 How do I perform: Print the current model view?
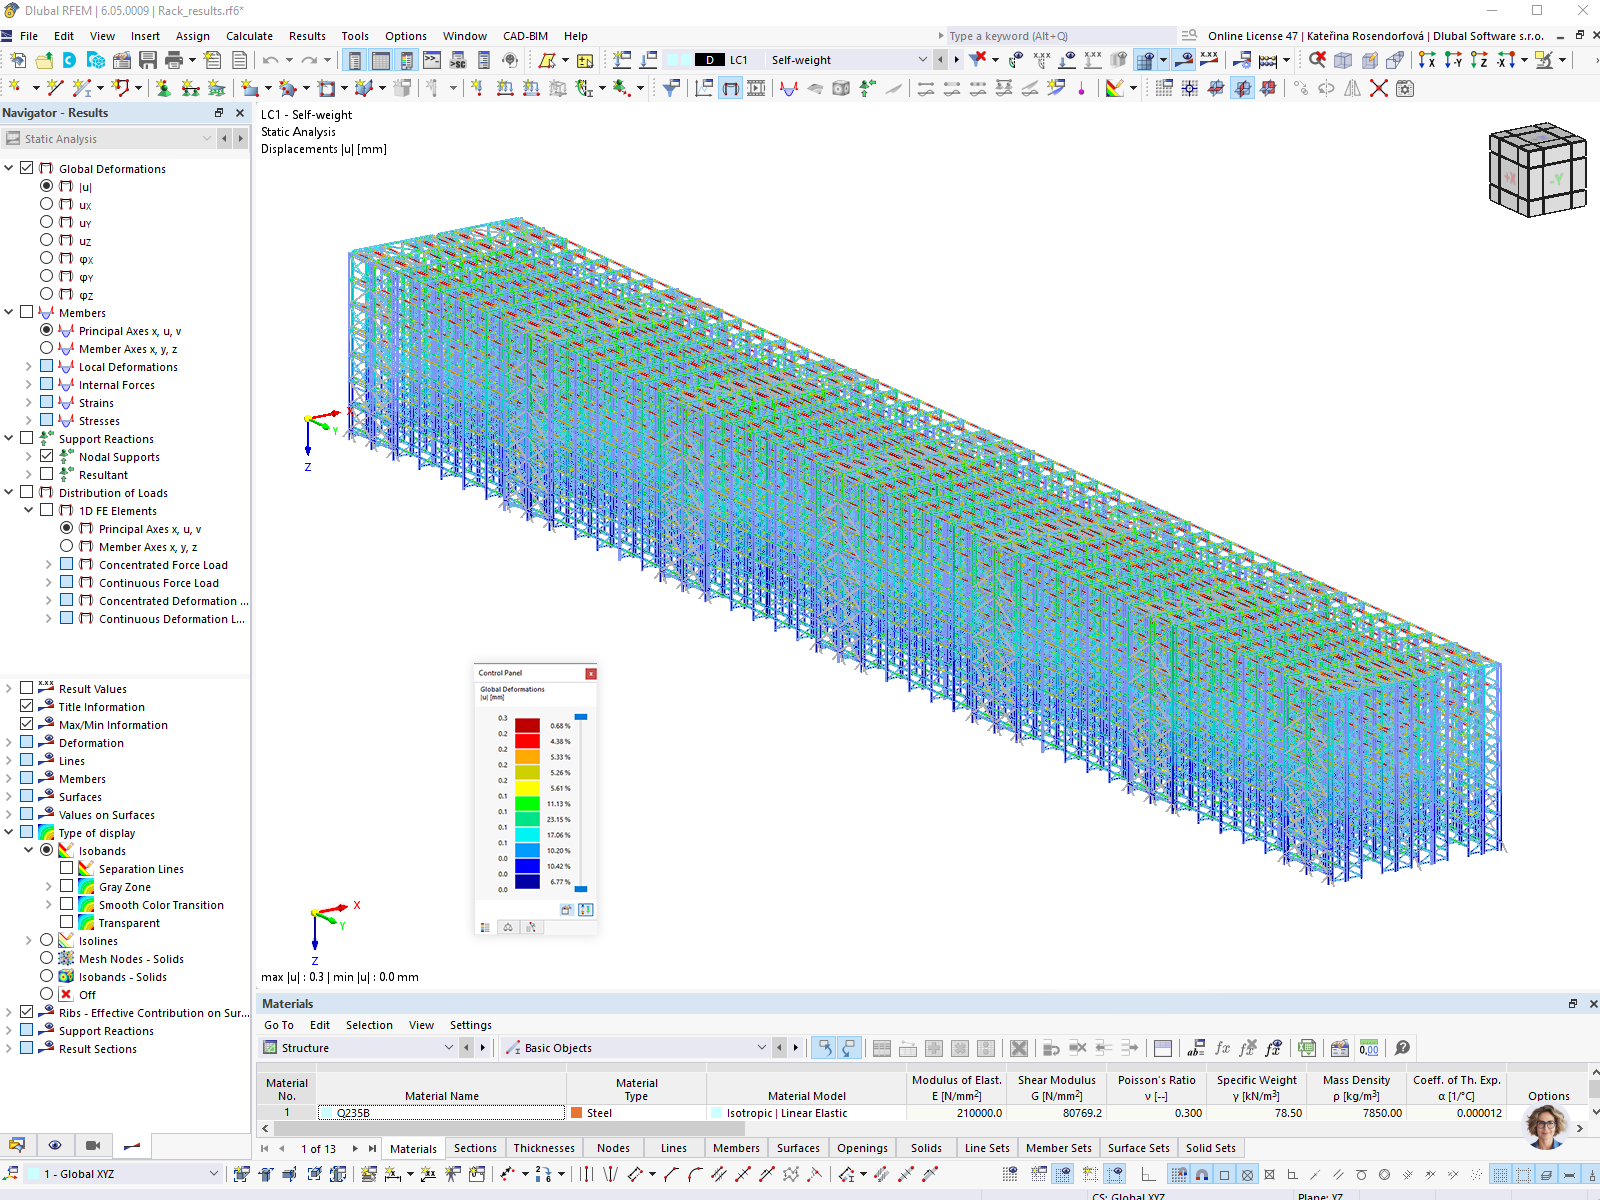point(173,60)
